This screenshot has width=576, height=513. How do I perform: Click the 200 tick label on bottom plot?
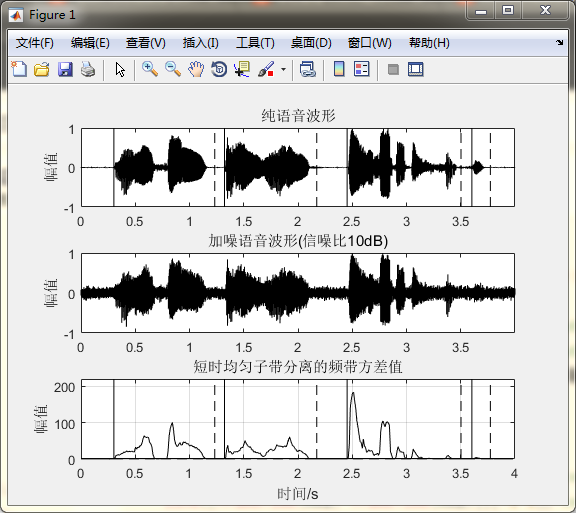pos(64,387)
